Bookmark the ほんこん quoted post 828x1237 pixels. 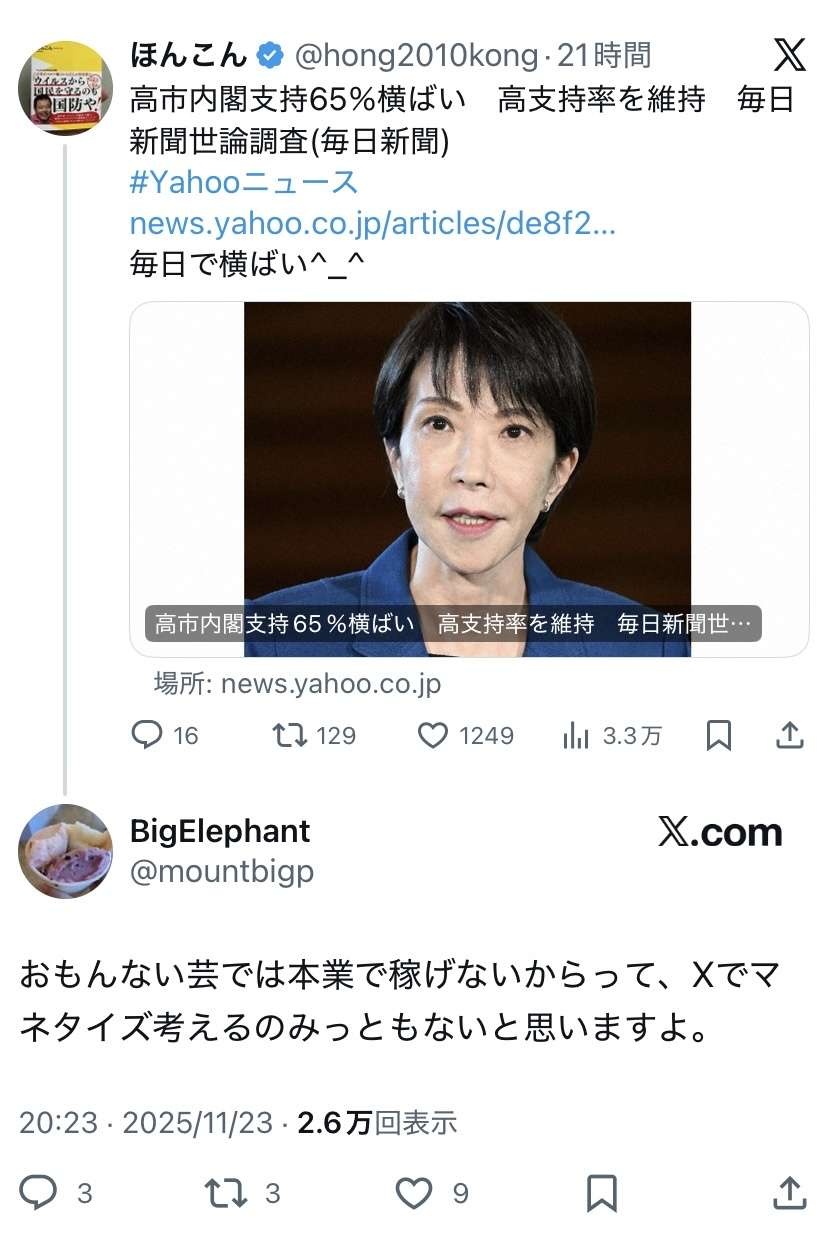point(719,736)
